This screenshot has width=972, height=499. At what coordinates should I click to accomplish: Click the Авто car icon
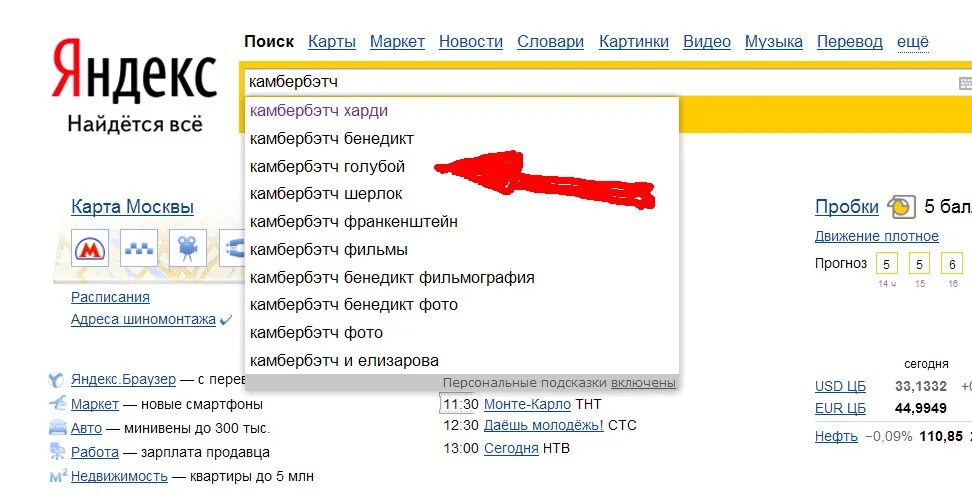(x=57, y=428)
